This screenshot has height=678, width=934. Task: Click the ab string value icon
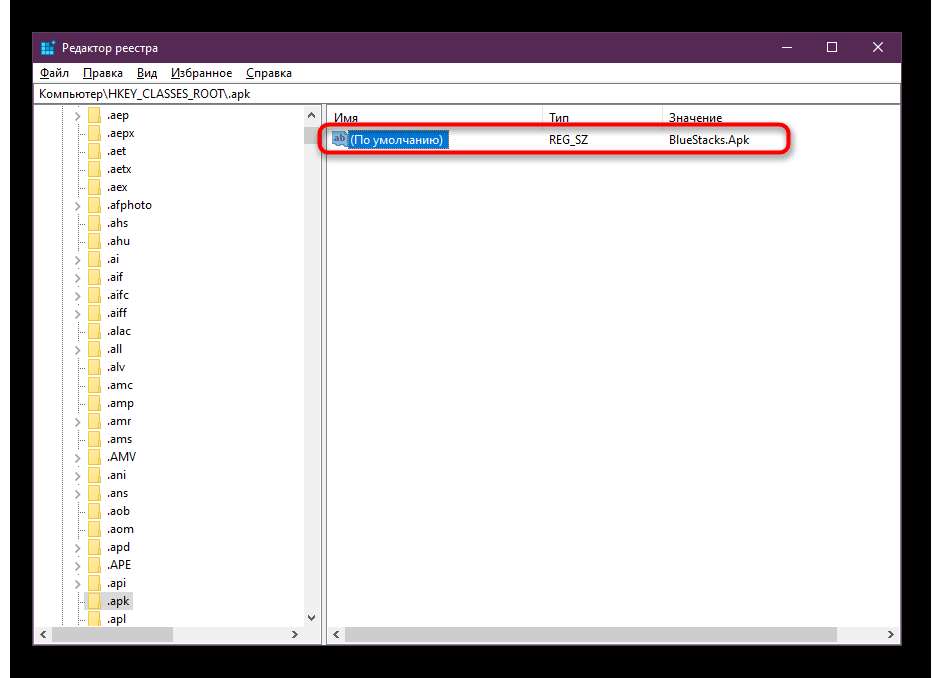click(340, 140)
